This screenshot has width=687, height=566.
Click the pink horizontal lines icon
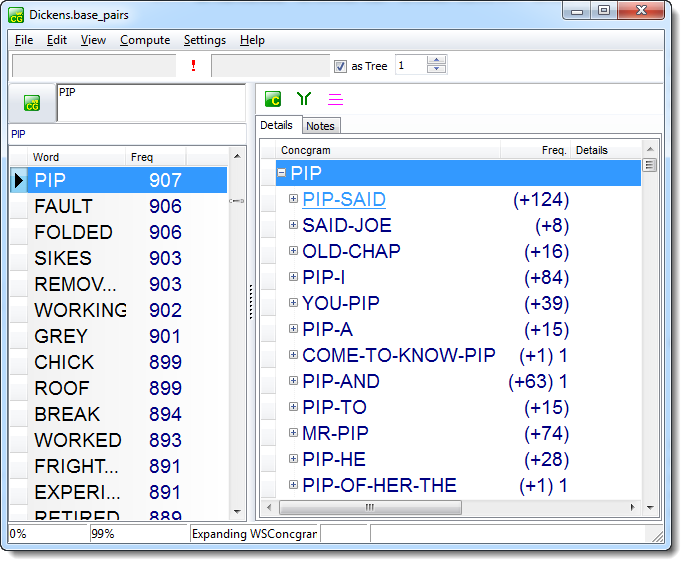tap(336, 99)
